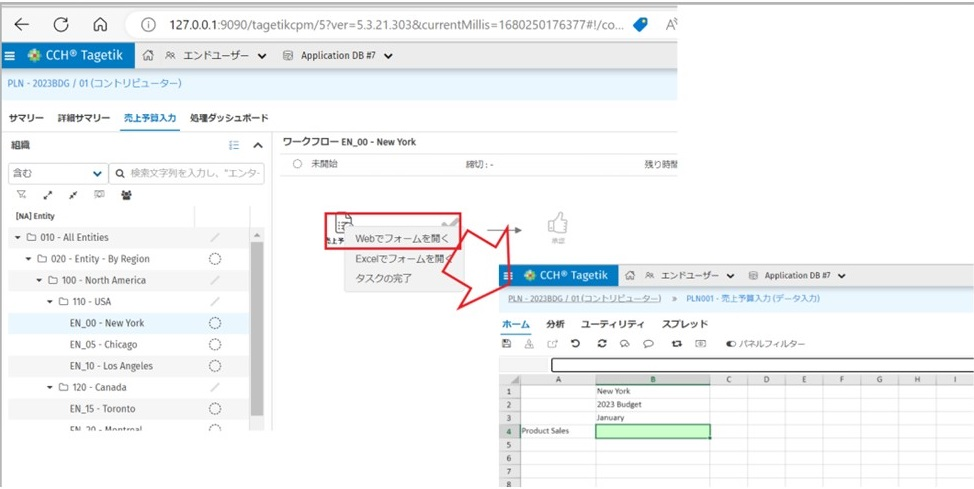Click the thumbs-up approval icon in workflow
Screen dimensions: 974x489
pos(557,224)
